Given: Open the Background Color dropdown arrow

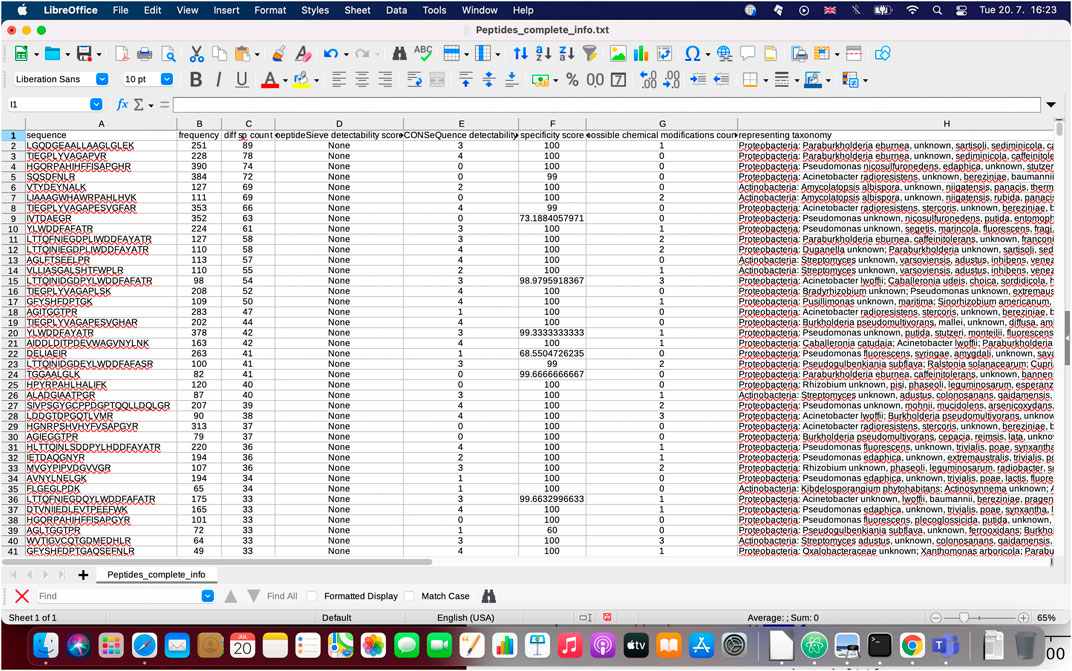Looking at the screenshot, I should click(x=317, y=81).
